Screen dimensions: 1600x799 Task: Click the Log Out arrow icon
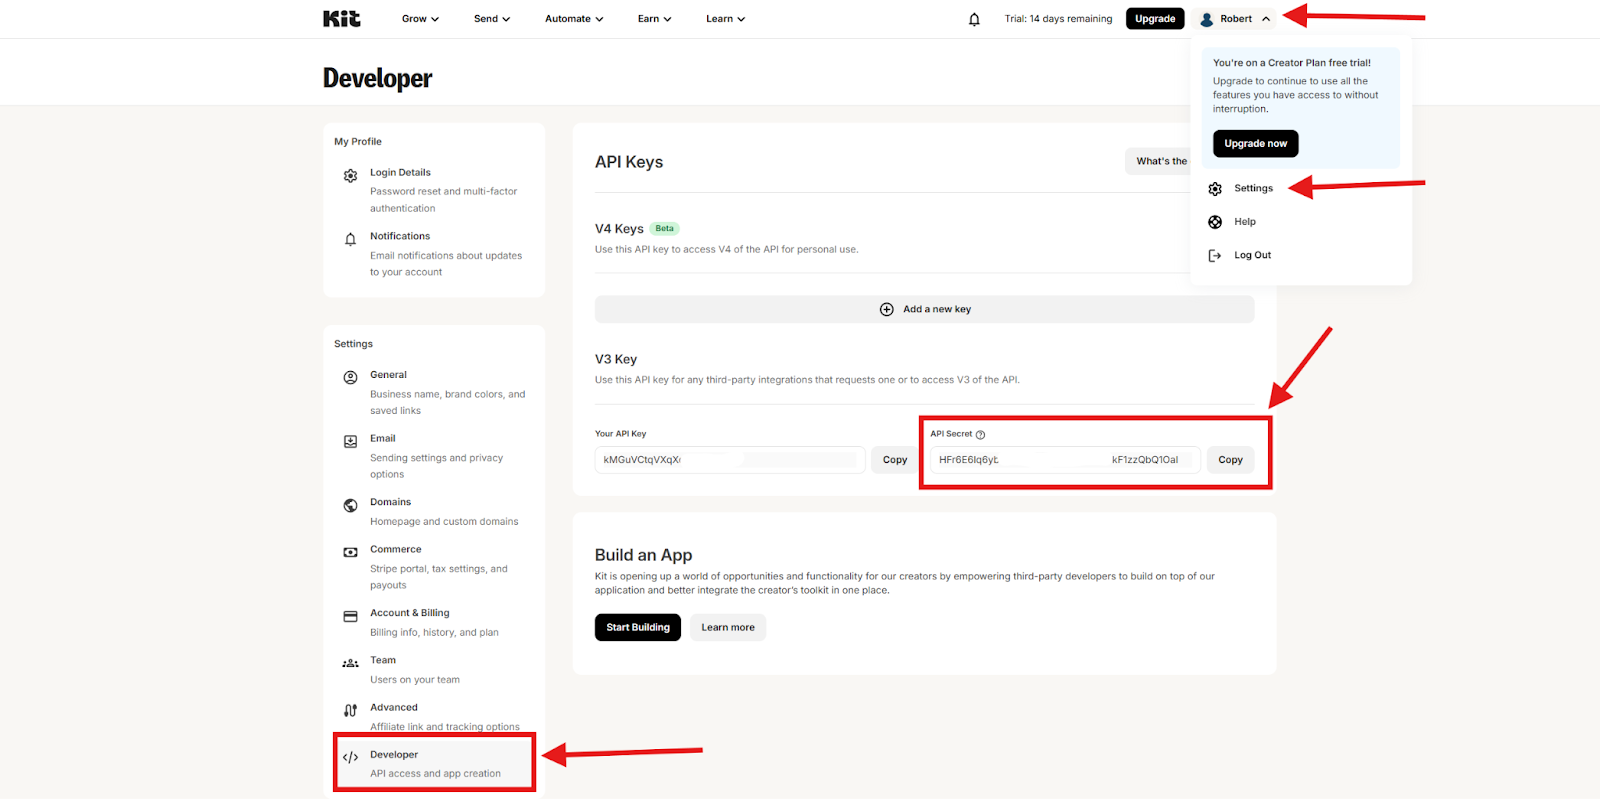click(x=1215, y=255)
